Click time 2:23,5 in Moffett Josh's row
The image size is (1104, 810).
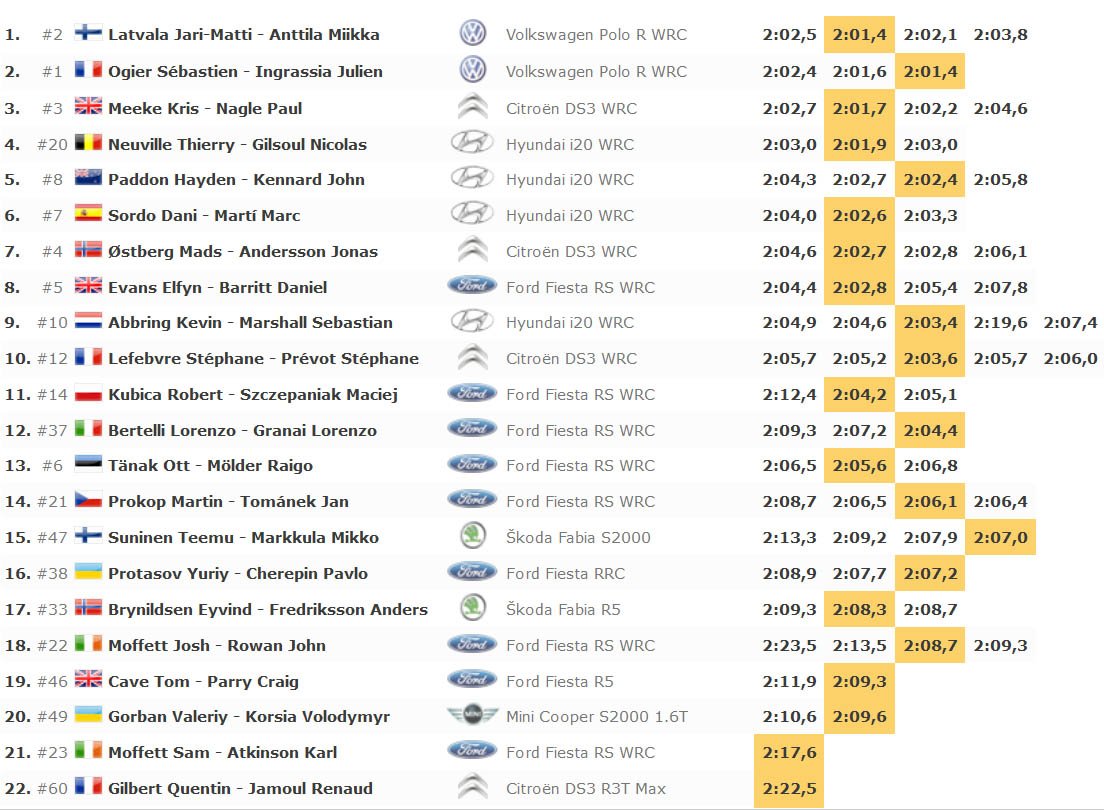[x=789, y=645]
